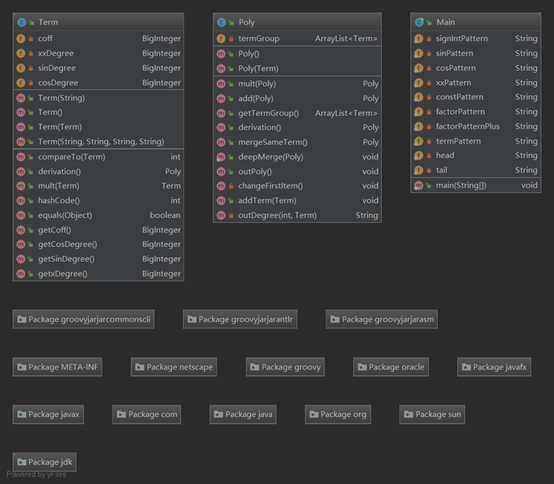Click the method icon next to hashCode()
This screenshot has width=554, height=484.
pyautogui.click(x=20, y=201)
